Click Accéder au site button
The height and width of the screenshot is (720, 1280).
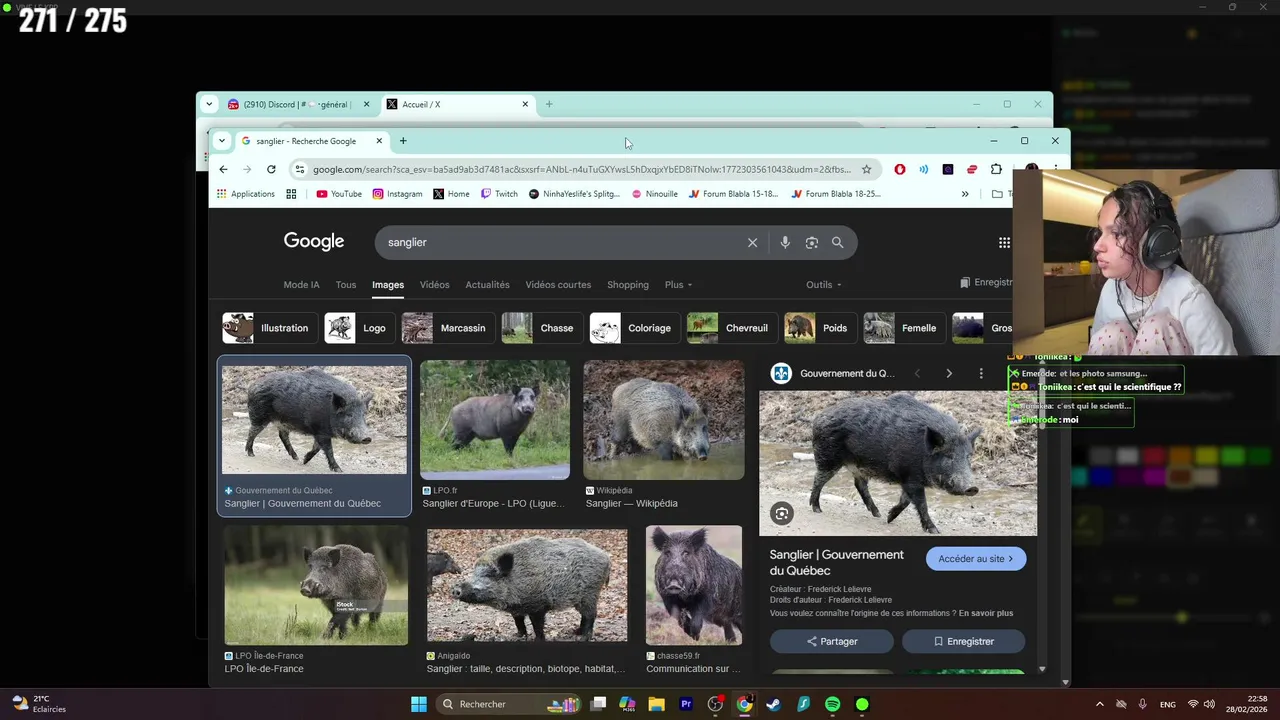976,559
